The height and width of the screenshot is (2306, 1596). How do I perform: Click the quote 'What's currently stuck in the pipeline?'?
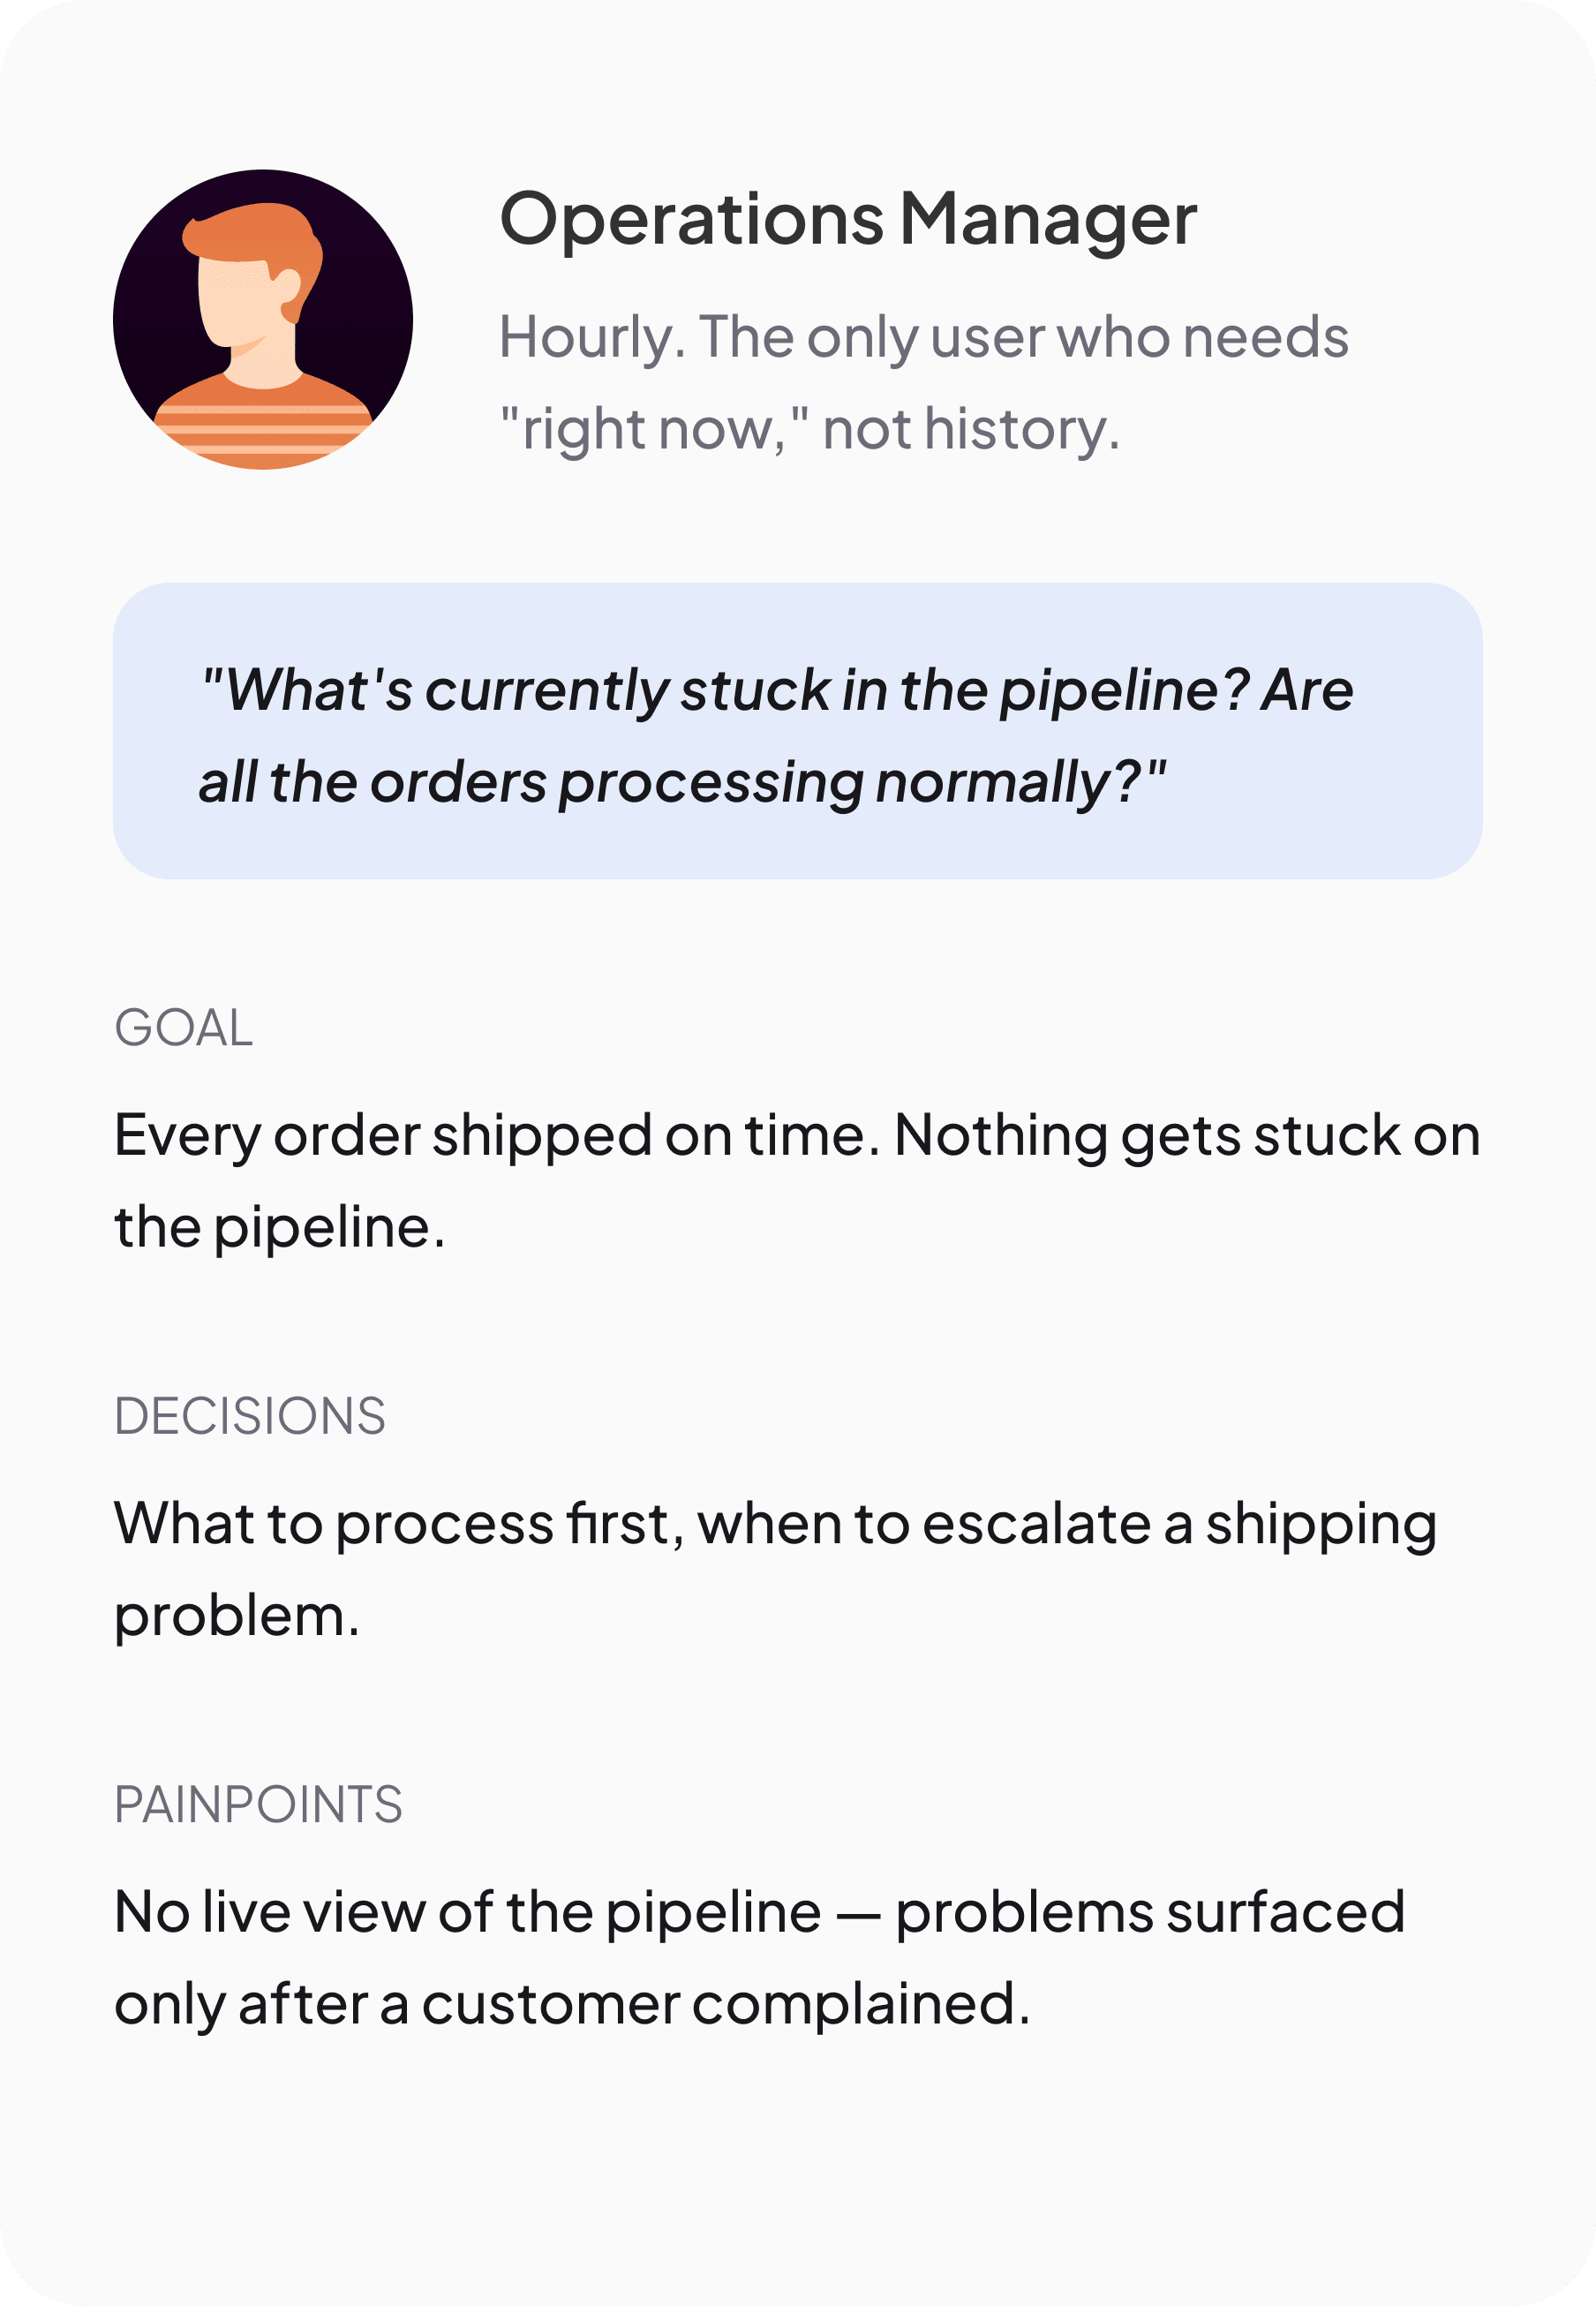point(725,691)
